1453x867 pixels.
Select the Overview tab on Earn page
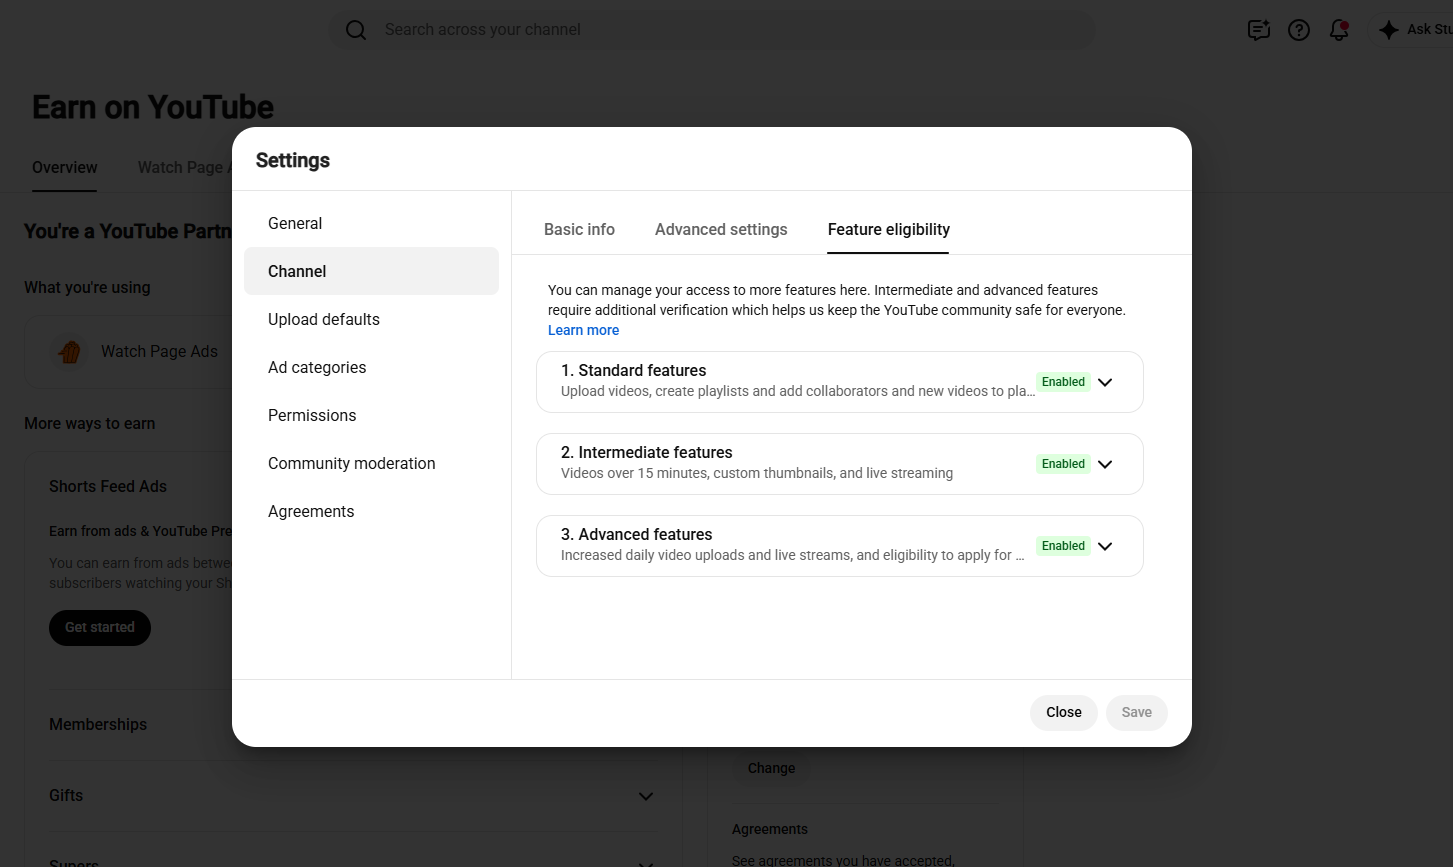pos(65,167)
